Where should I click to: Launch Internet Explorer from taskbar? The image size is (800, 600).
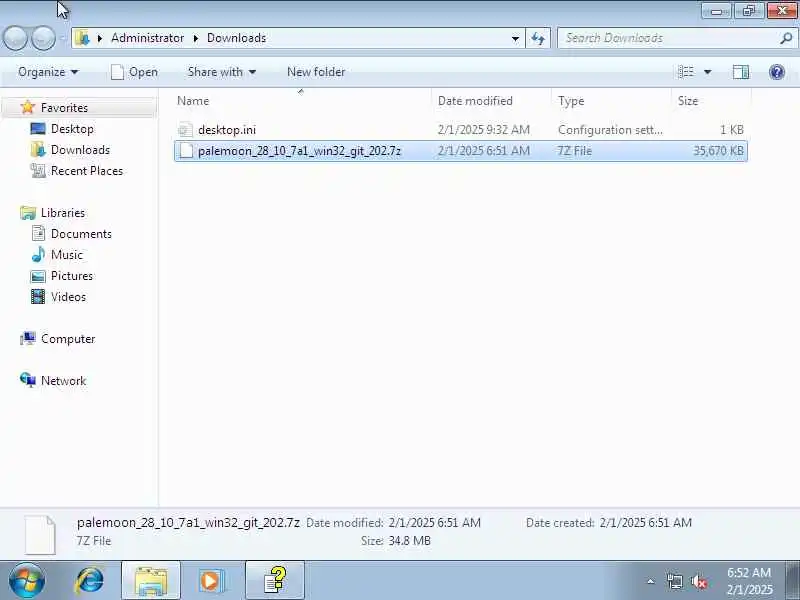[90, 580]
